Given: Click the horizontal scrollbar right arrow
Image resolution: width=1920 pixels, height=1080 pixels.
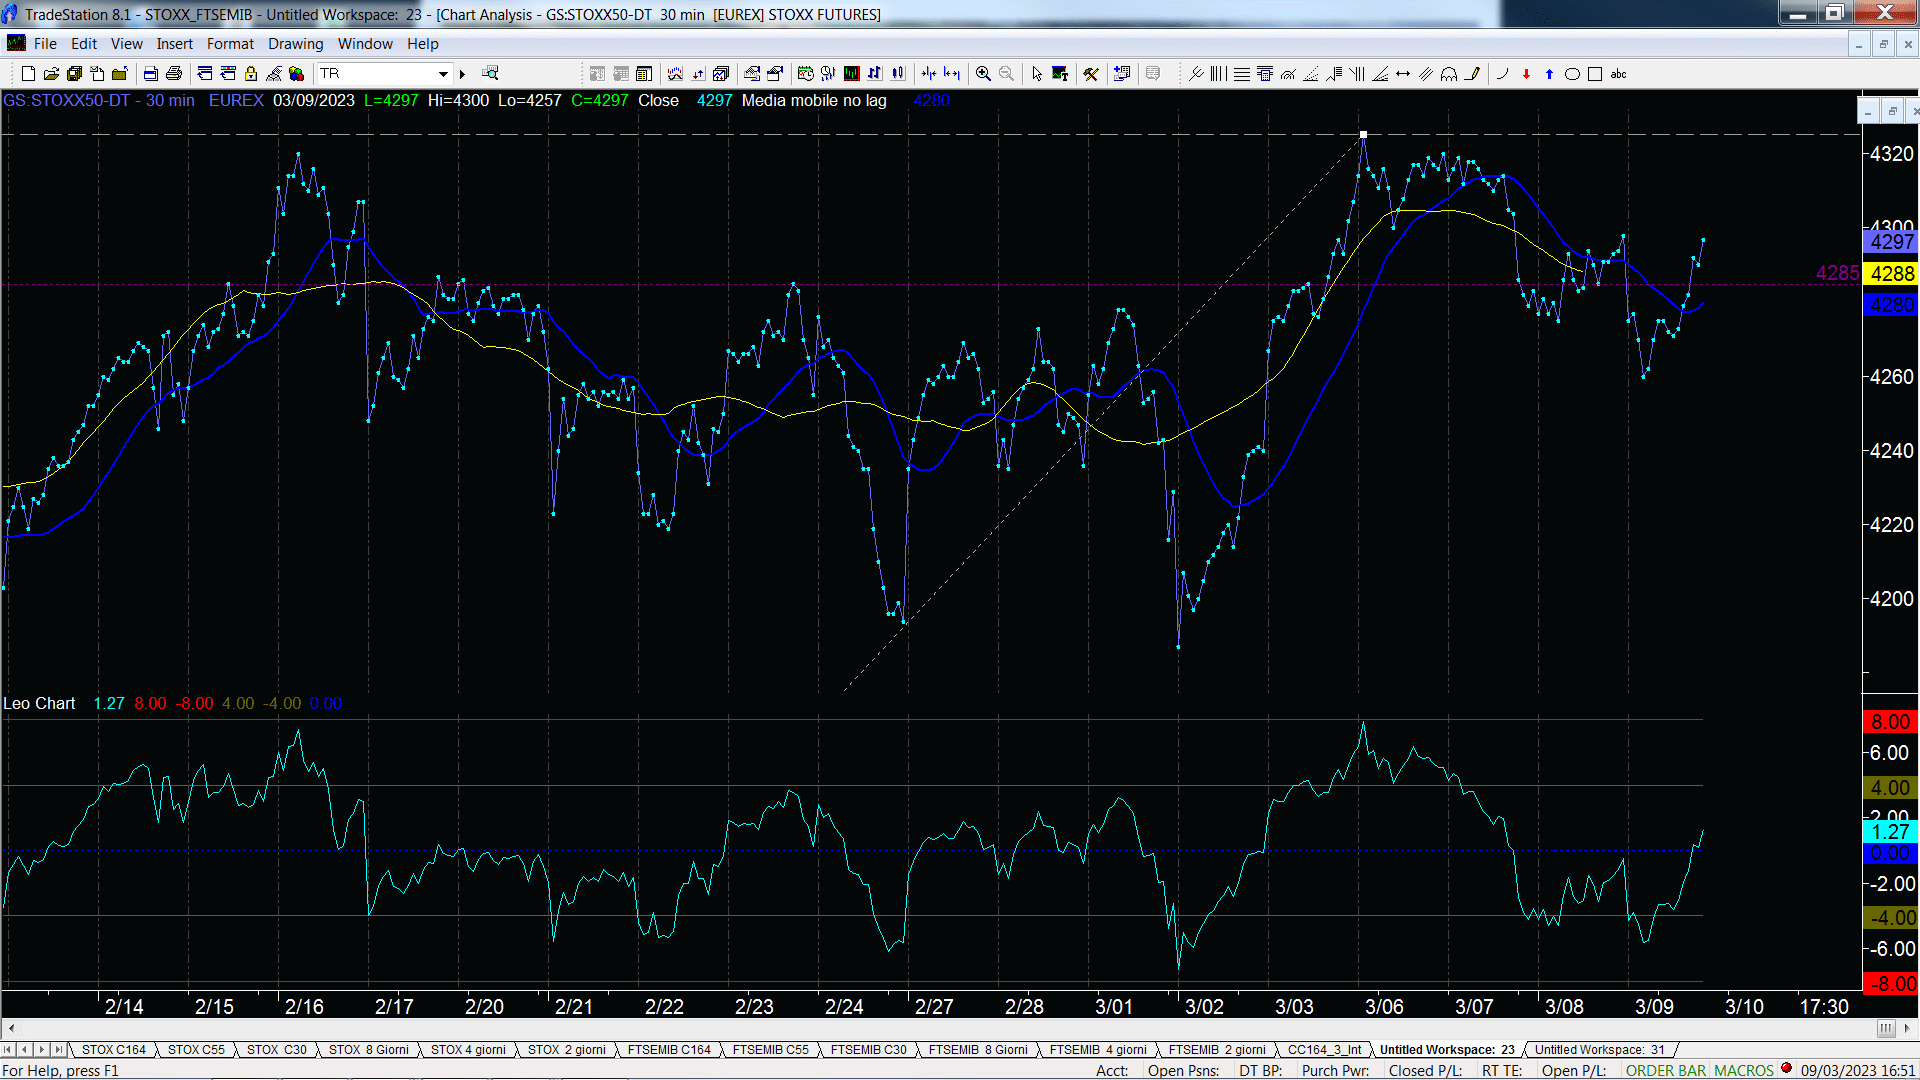Looking at the screenshot, I should click(x=1908, y=1028).
